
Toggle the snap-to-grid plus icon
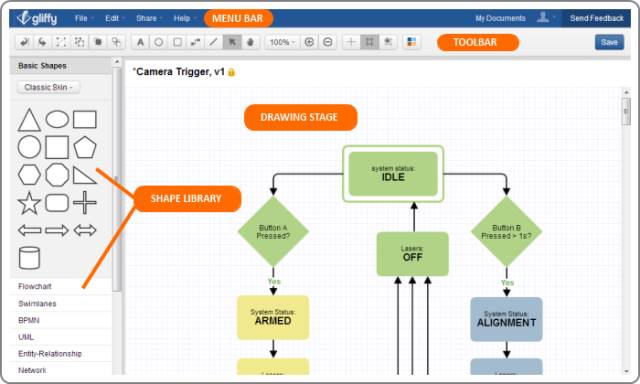(351, 42)
